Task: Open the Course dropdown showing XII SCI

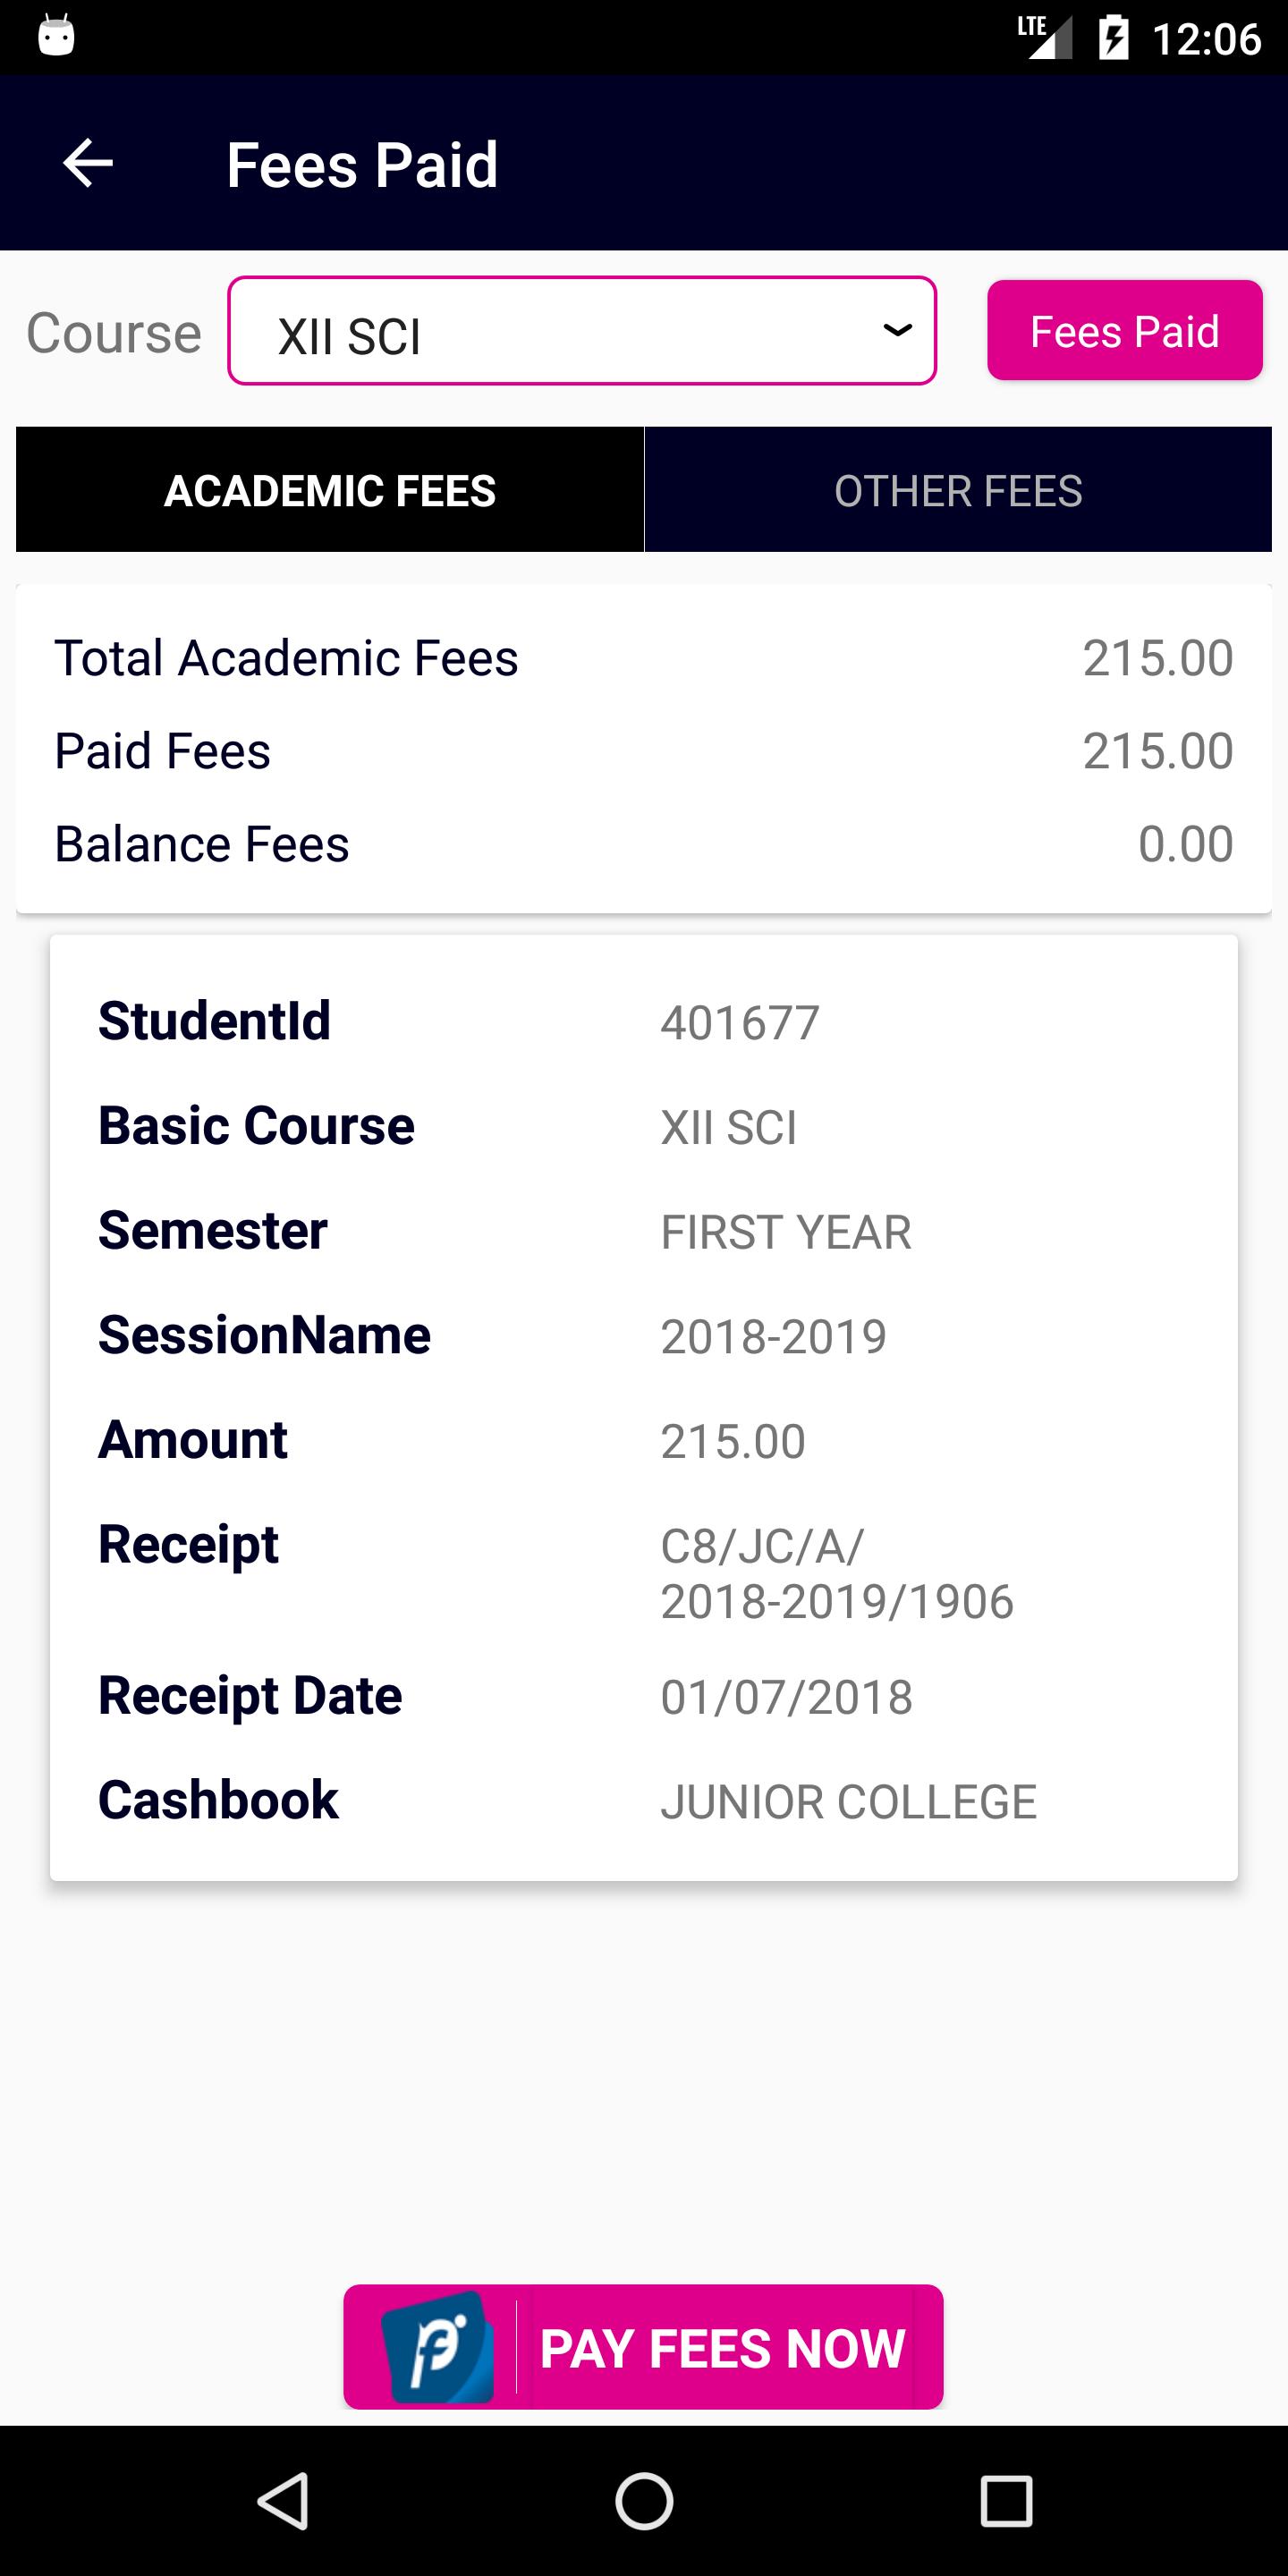Action: (x=582, y=331)
